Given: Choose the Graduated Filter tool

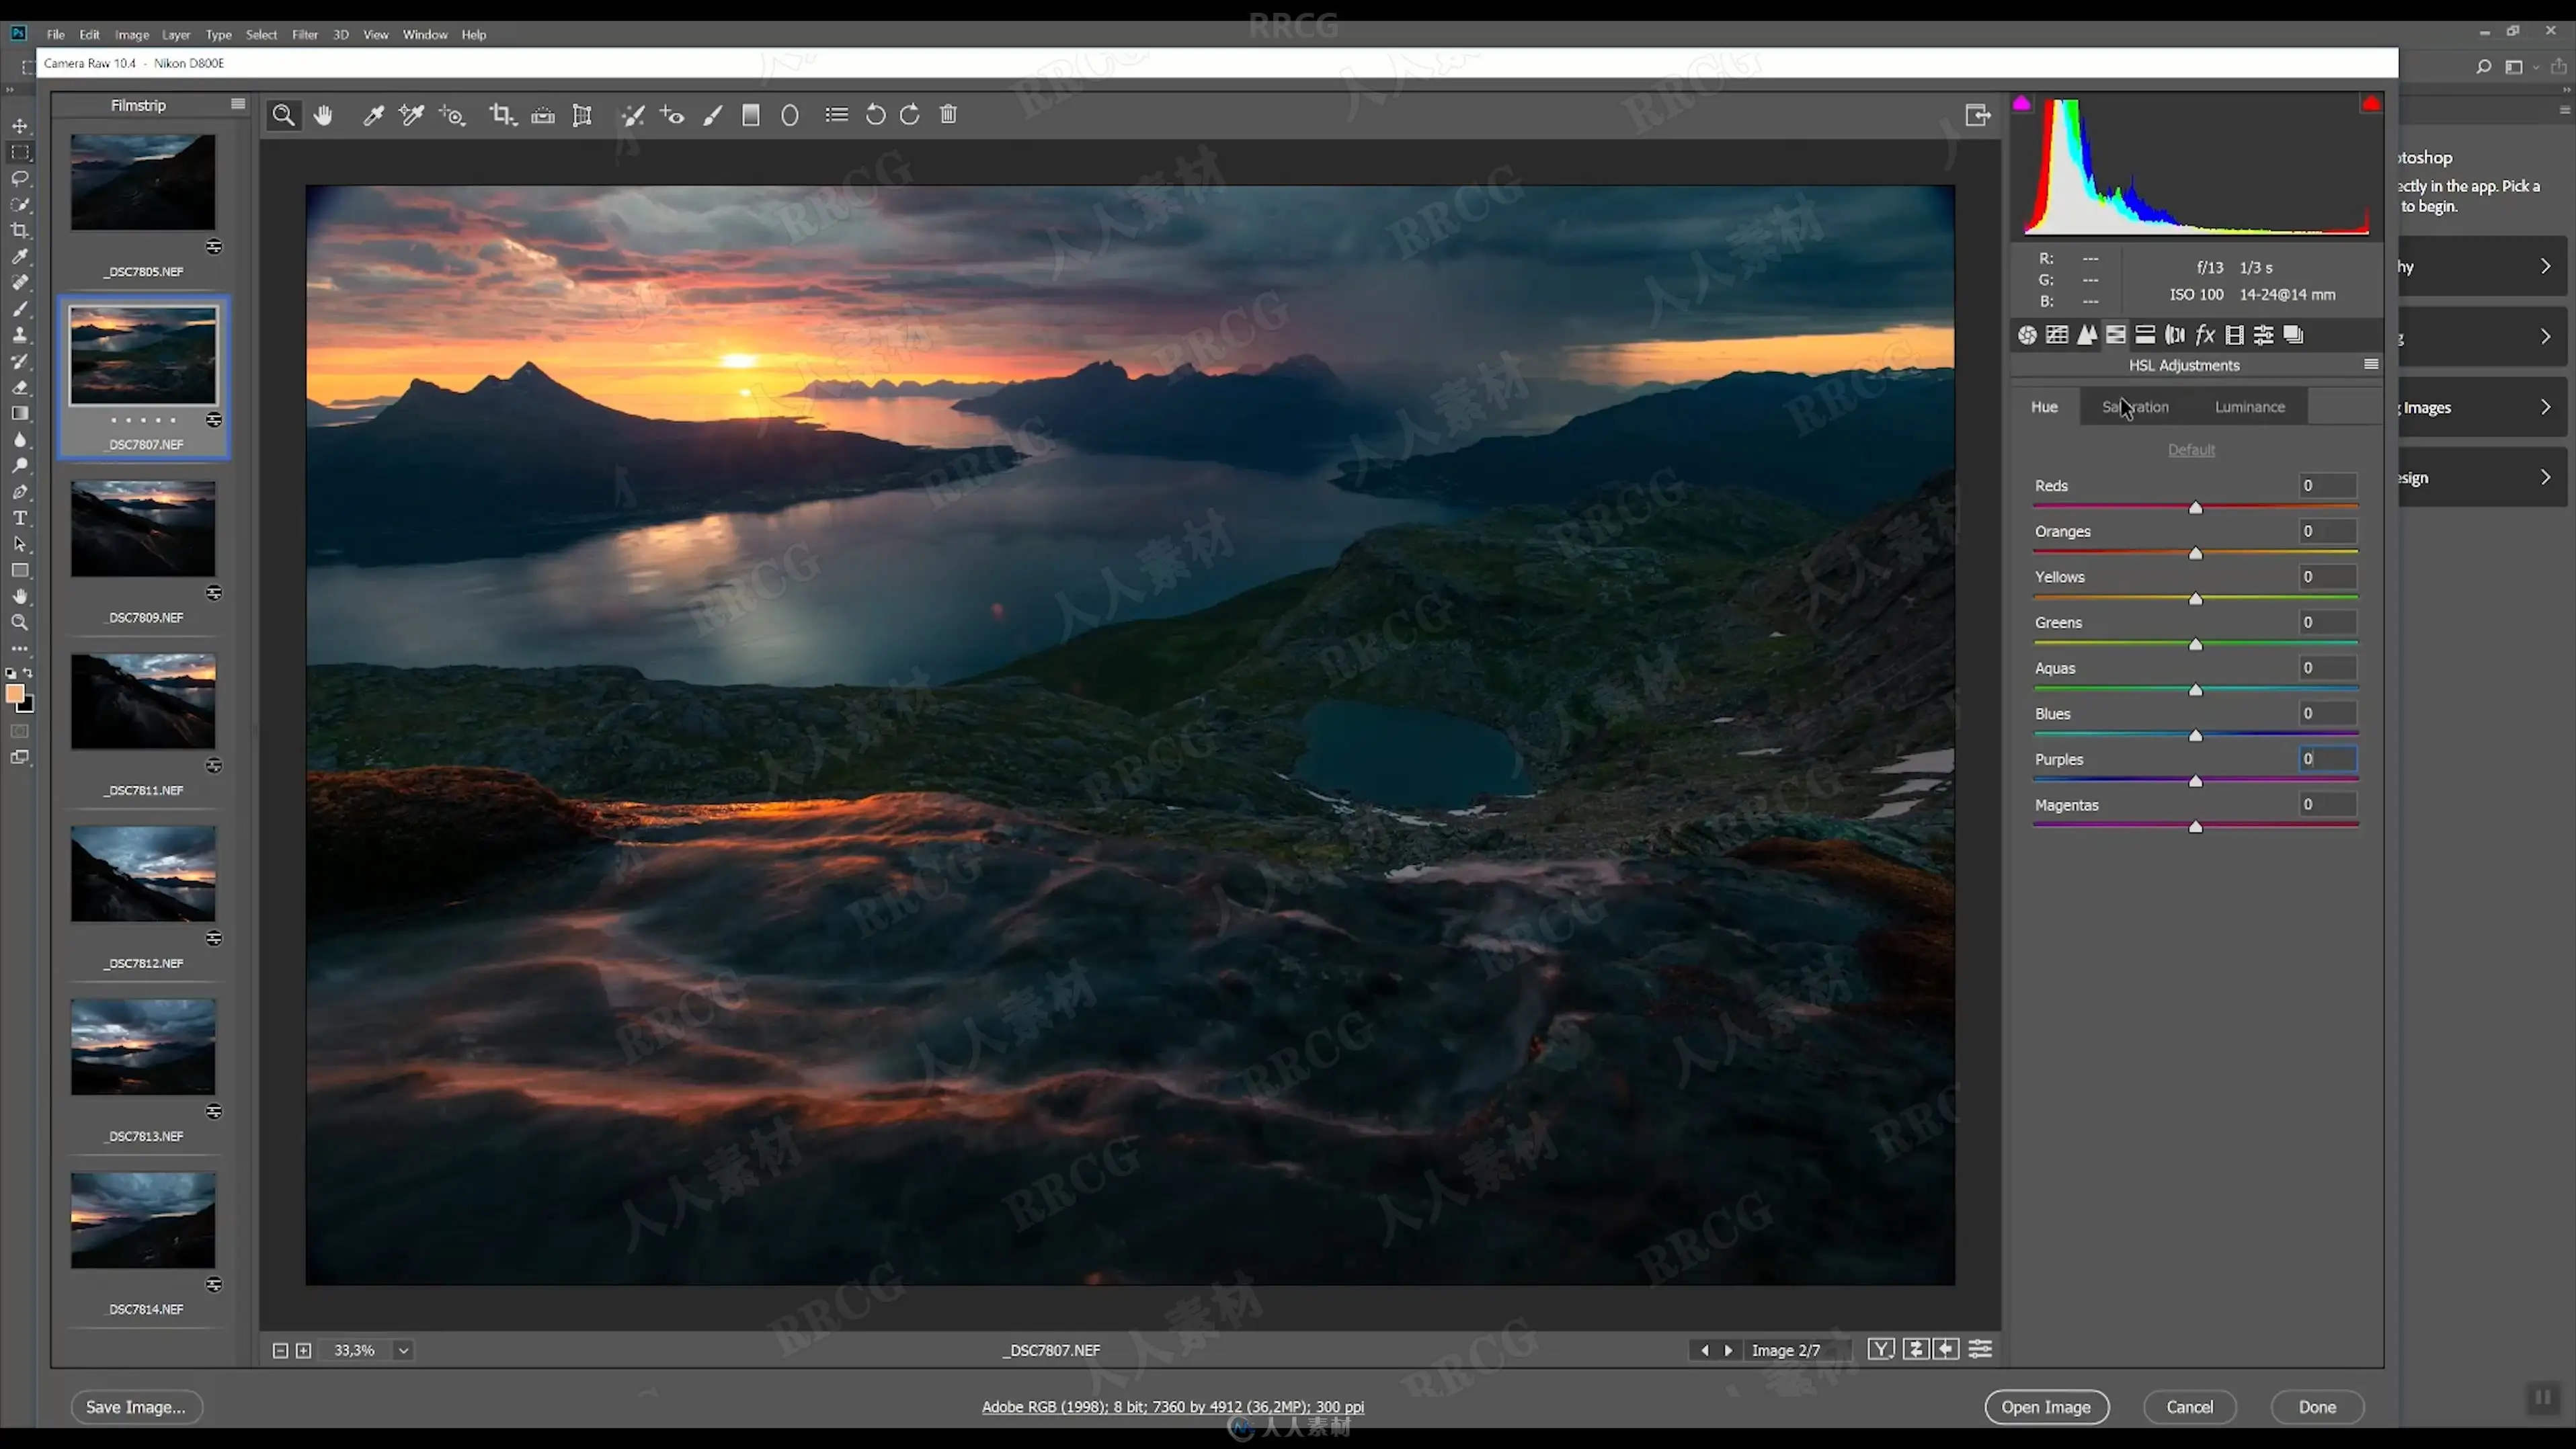Looking at the screenshot, I should tap(751, 115).
